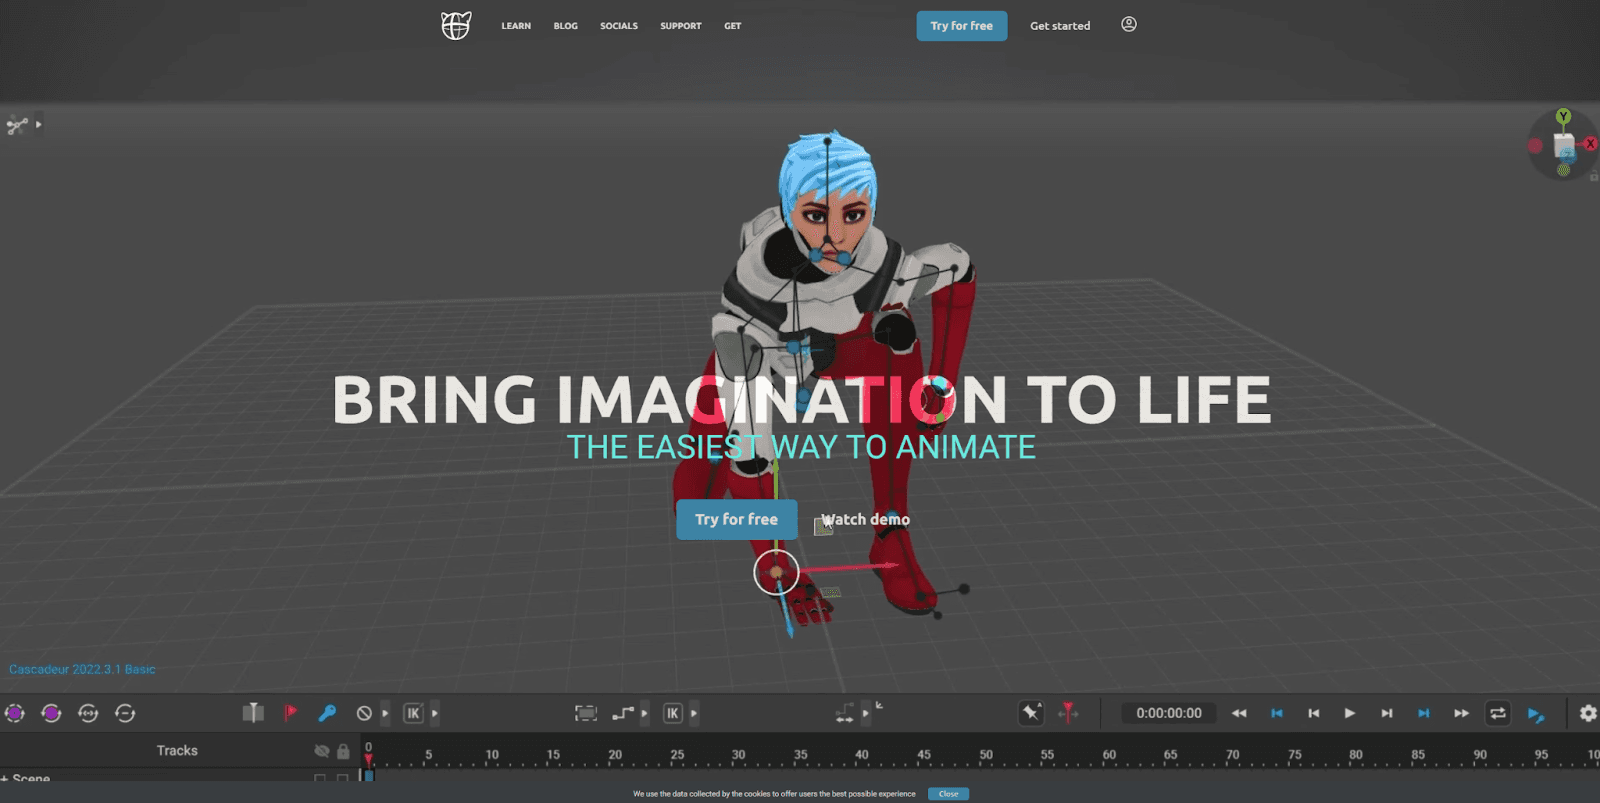The image size is (1600, 803).
Task: Toggle the left IK button
Action: [x=413, y=713]
